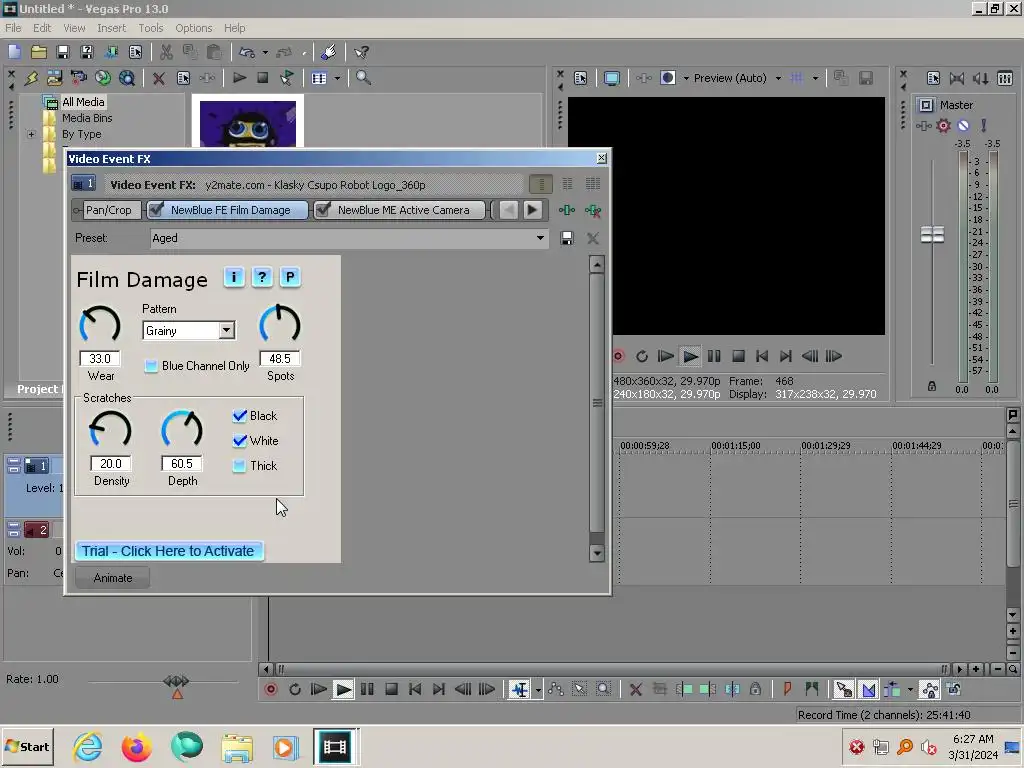Toggle the NewBlue ME Active Camera checkbox
The height and width of the screenshot is (768, 1024).
point(323,210)
